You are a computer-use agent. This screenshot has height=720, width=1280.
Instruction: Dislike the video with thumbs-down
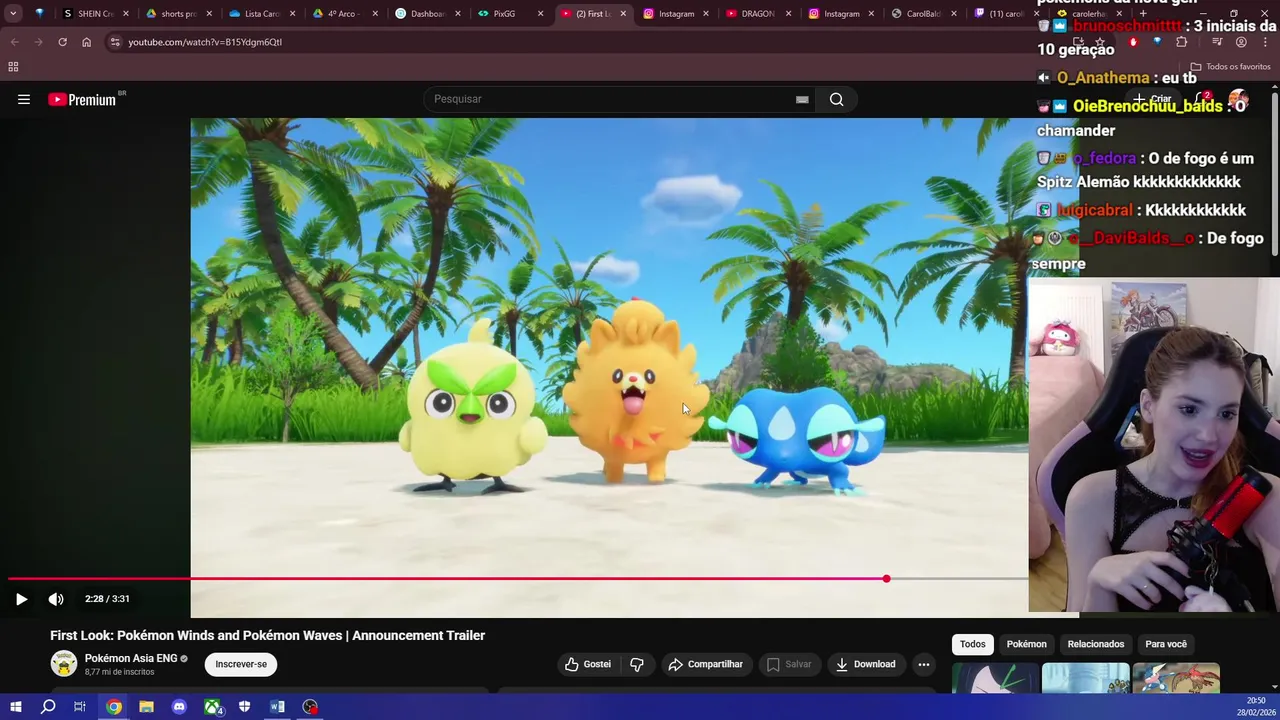[x=637, y=664]
